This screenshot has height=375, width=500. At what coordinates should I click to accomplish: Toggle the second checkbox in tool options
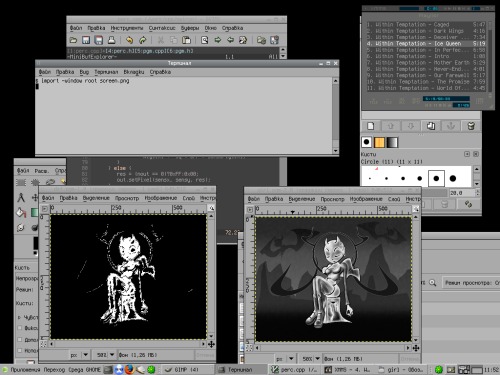pos(20,340)
